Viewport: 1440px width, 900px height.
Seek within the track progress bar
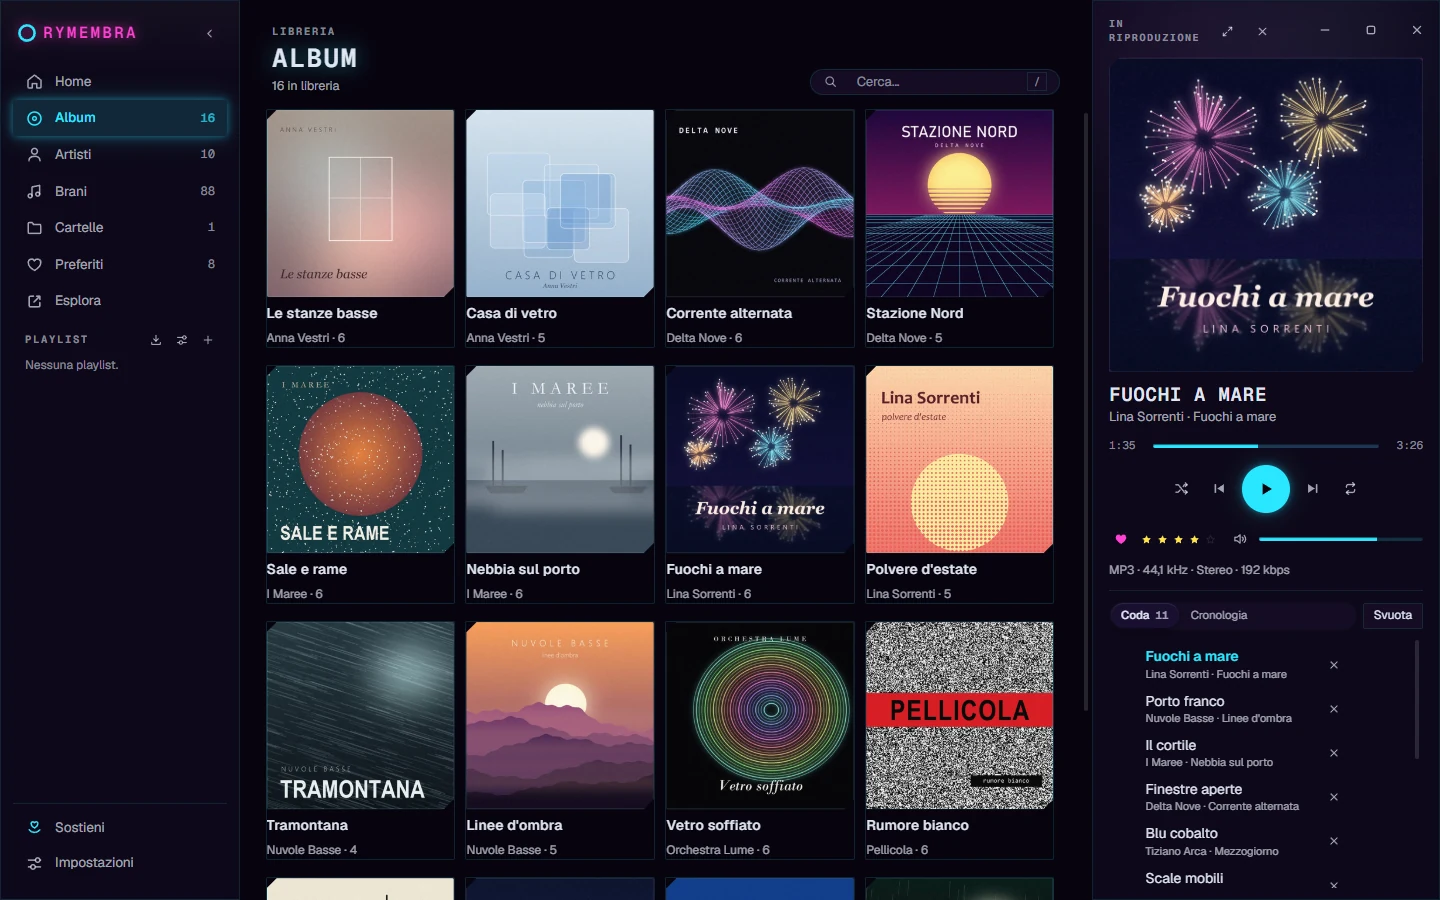pos(1265,446)
